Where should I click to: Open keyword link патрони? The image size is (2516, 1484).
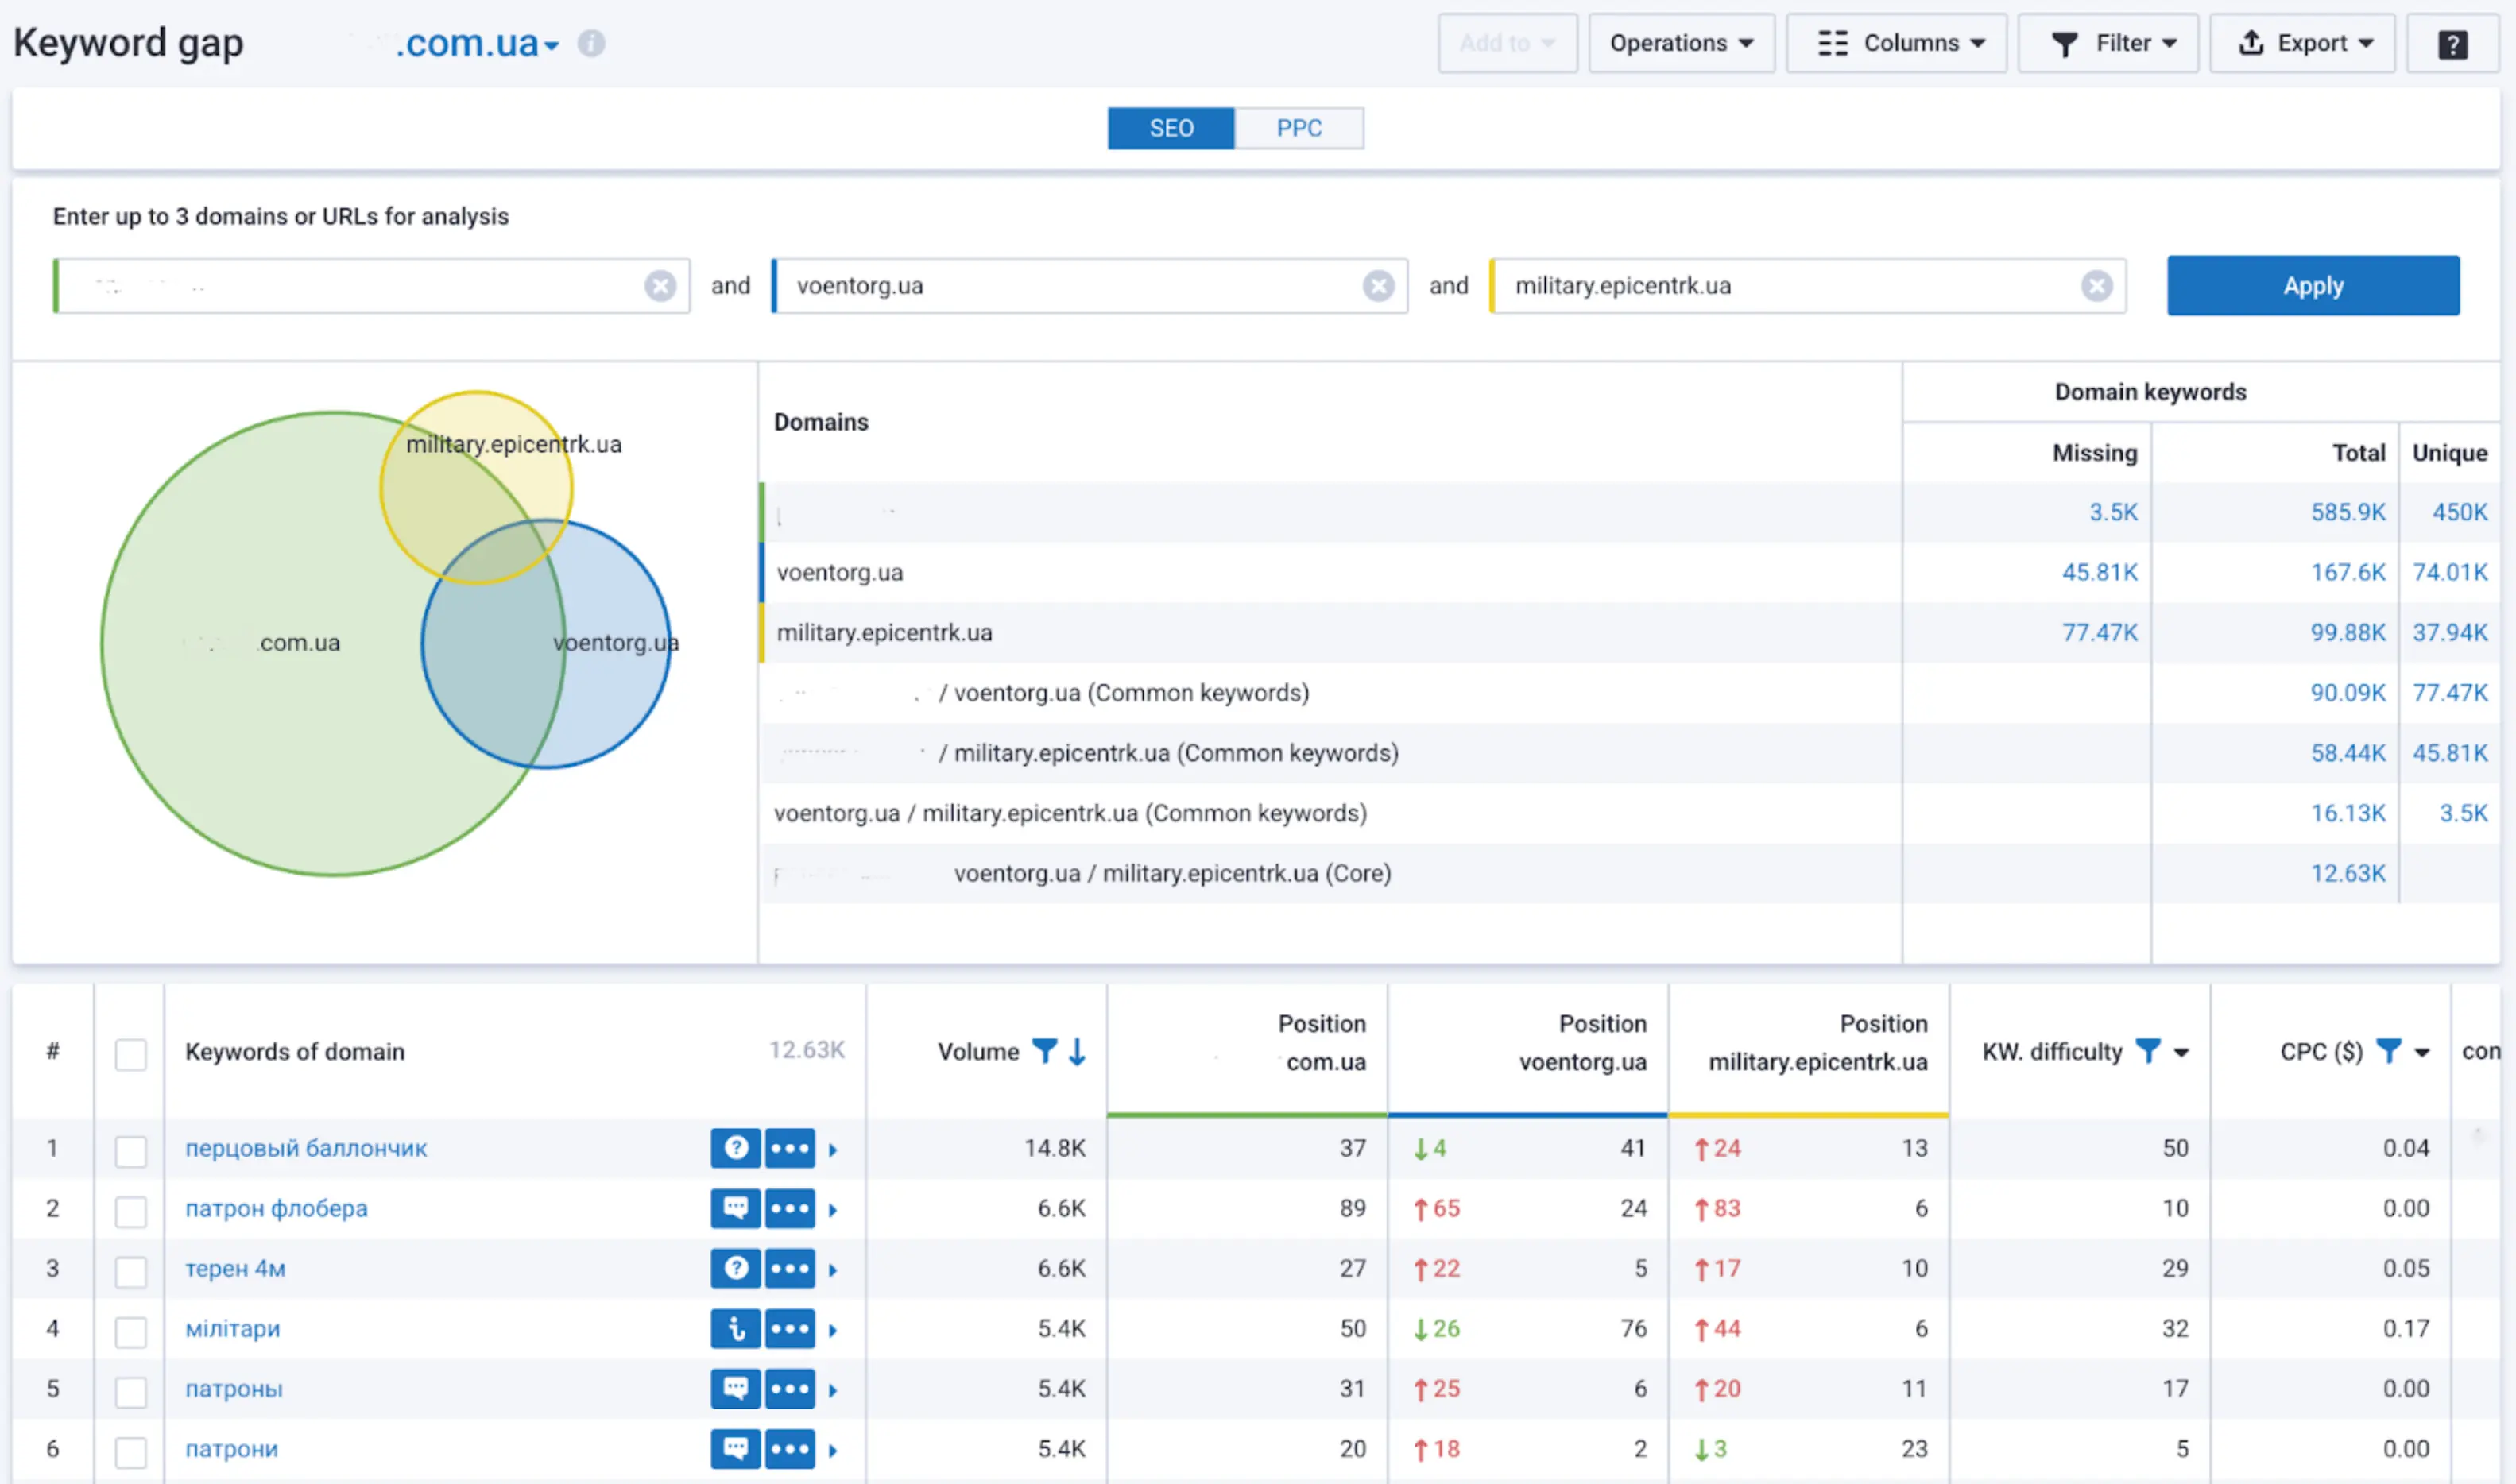point(231,1448)
